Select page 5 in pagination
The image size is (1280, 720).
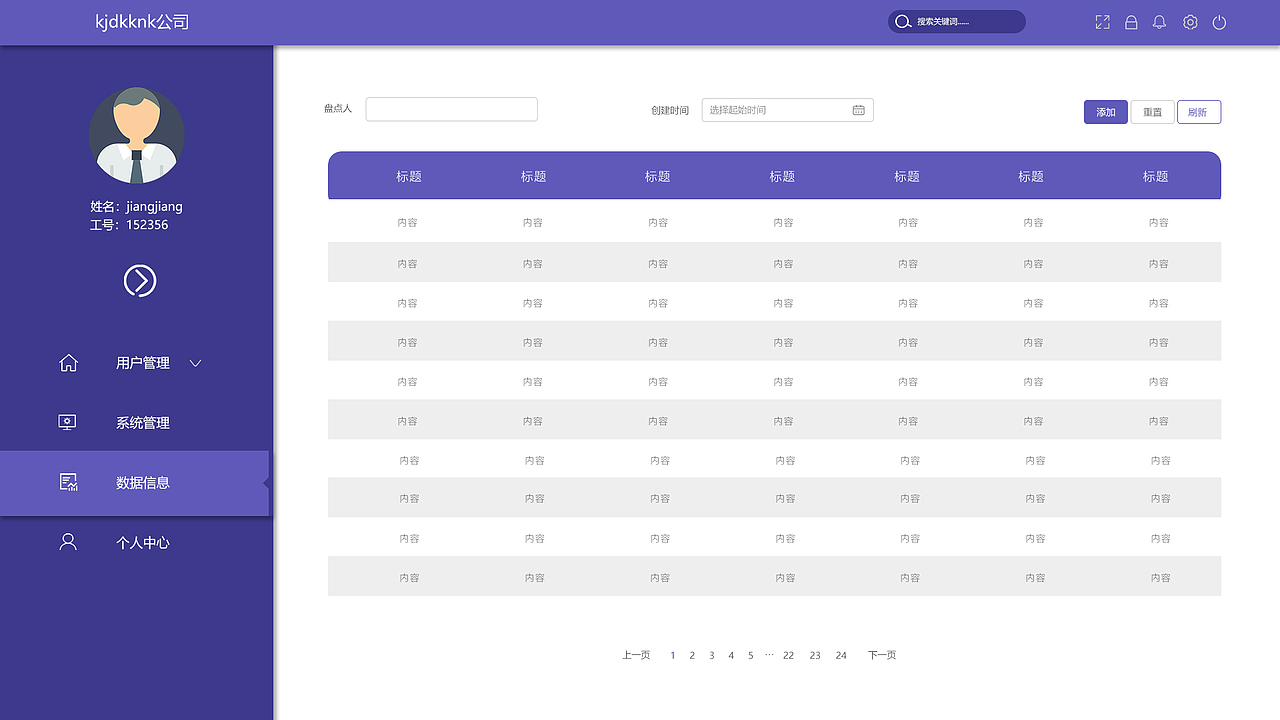(751, 656)
